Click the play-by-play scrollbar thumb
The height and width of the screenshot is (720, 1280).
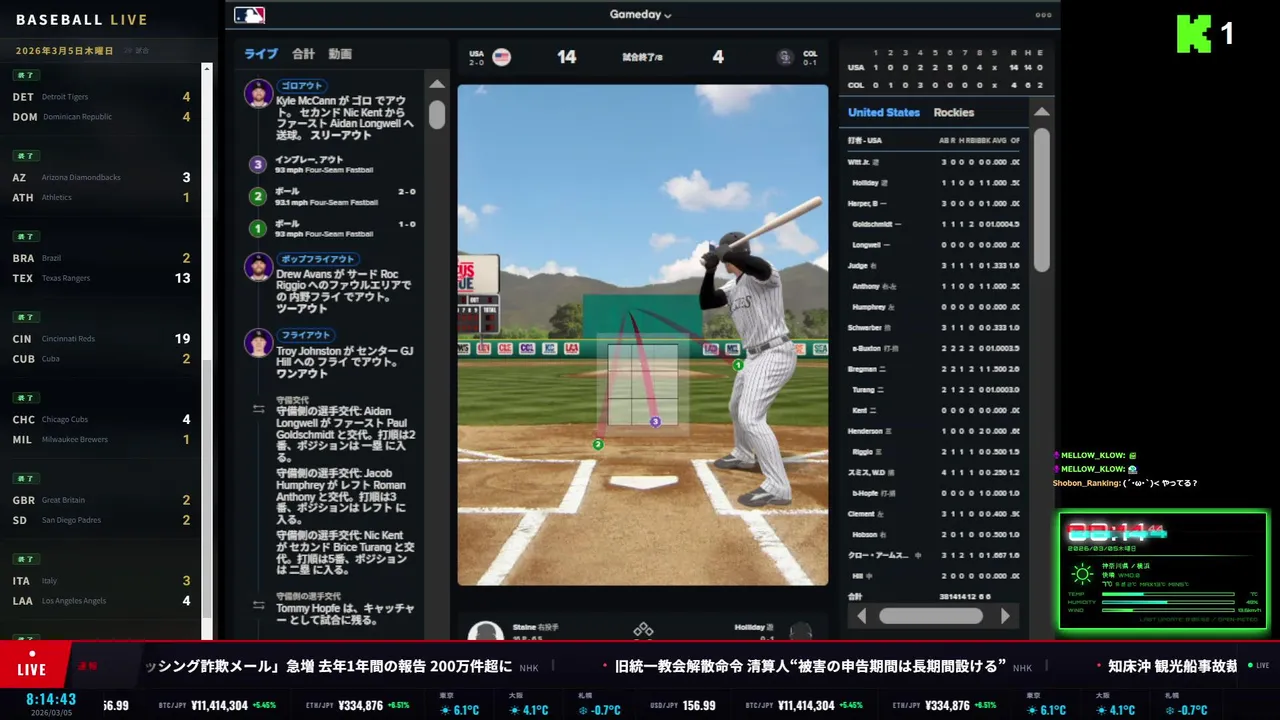pyautogui.click(x=437, y=114)
